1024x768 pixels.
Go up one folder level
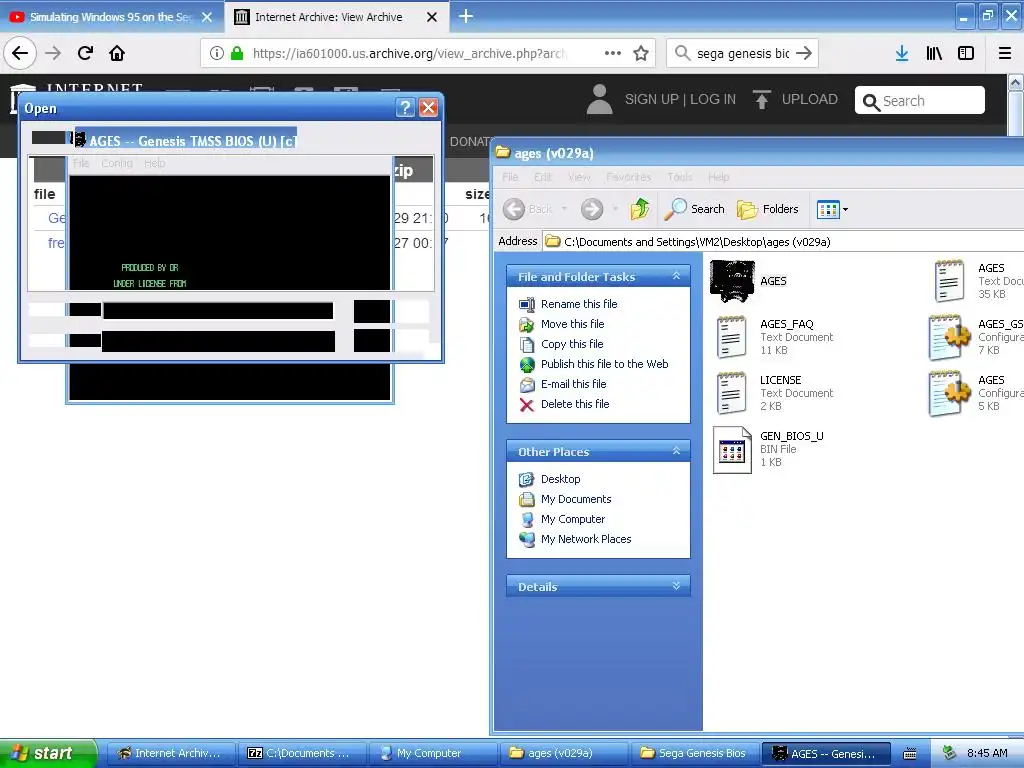coord(640,209)
